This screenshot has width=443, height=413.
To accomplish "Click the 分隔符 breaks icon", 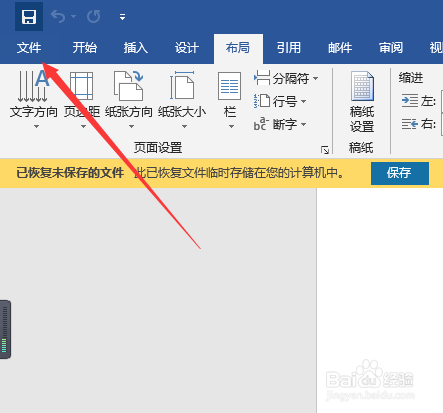I will tap(262, 78).
